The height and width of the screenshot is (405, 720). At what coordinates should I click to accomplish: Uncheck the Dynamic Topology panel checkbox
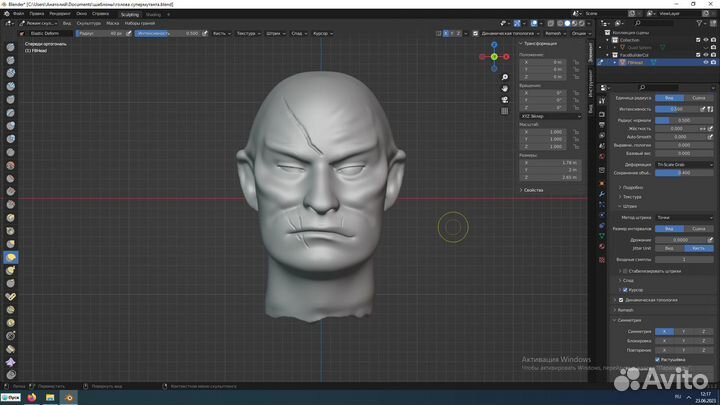click(x=619, y=300)
